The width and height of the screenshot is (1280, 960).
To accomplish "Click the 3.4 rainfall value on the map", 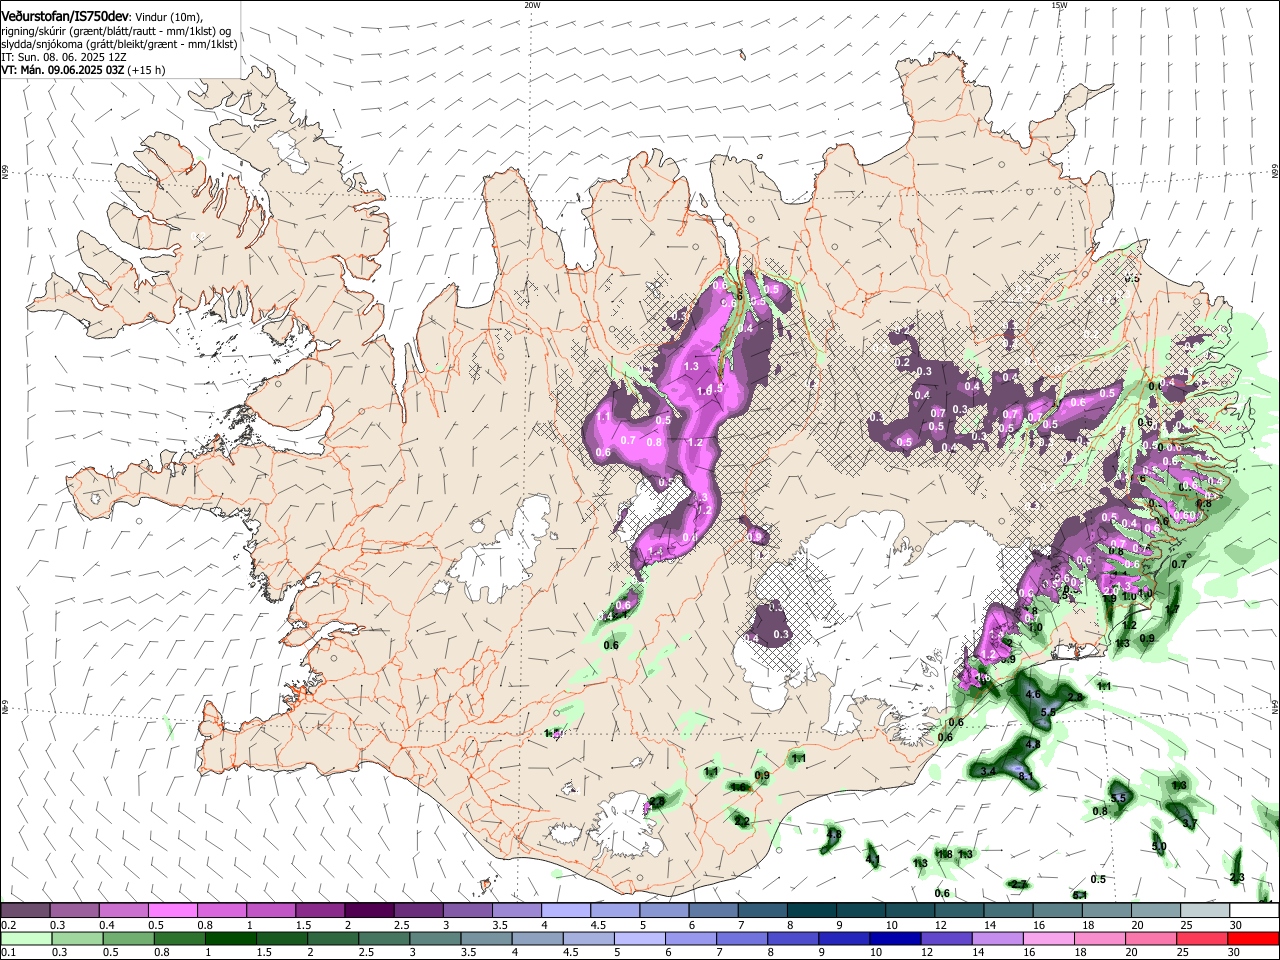I will pos(987,771).
